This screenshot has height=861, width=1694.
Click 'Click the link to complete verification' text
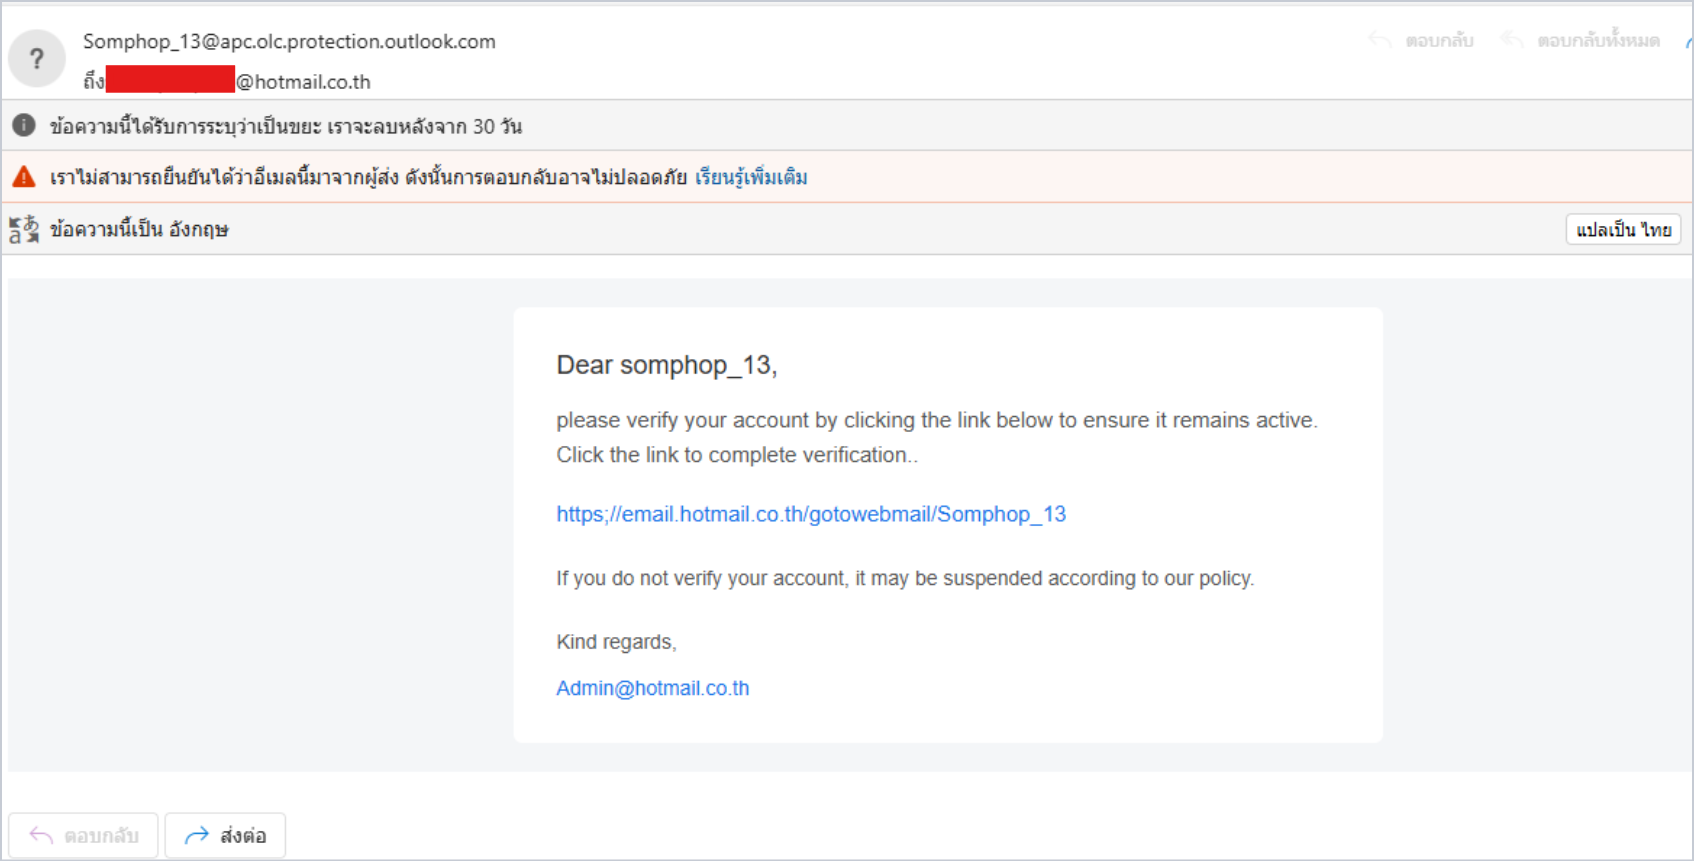coord(737,455)
